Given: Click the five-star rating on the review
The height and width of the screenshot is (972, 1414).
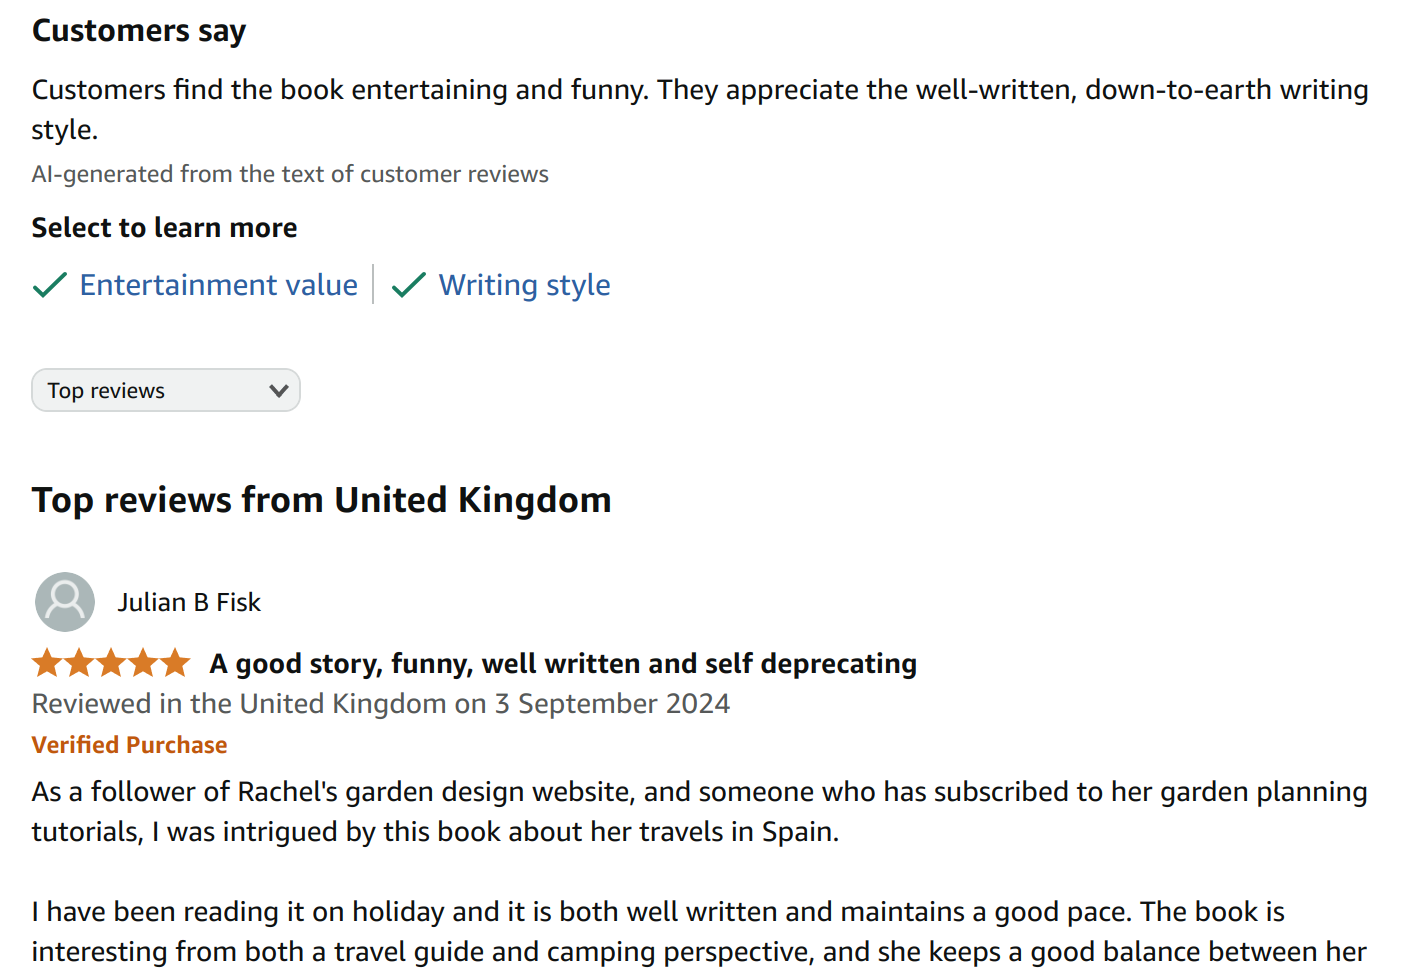Looking at the screenshot, I should tap(111, 663).
